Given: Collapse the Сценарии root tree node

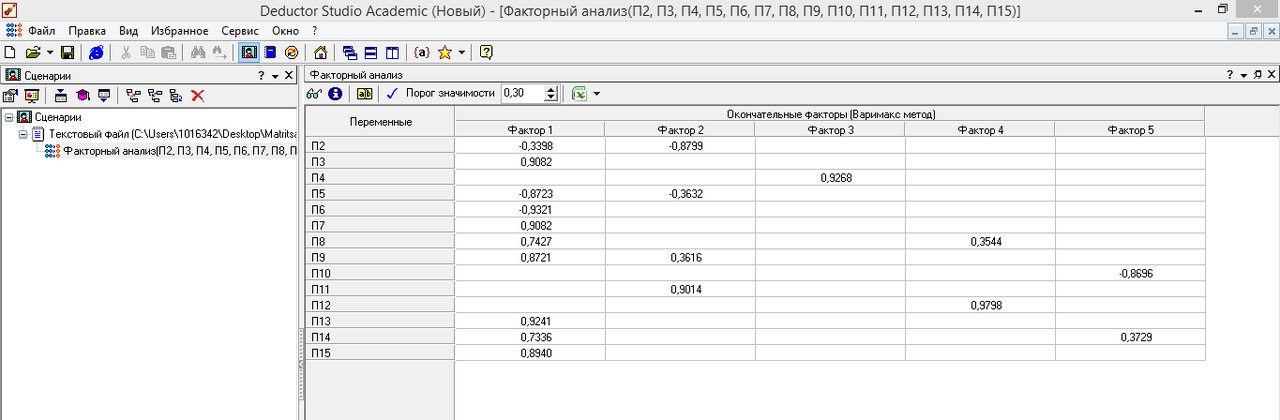Looking at the screenshot, I should coord(9,117).
